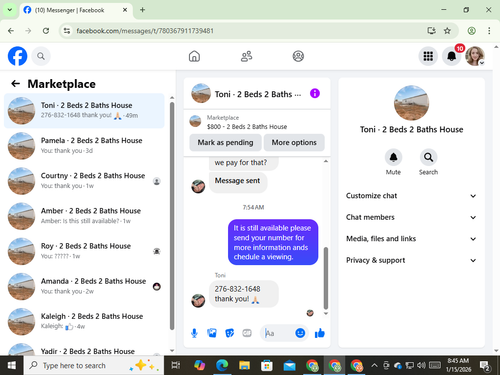Screen dimensions: 500x375
Task: Click the browser address bar URL
Action: tap(145, 31)
